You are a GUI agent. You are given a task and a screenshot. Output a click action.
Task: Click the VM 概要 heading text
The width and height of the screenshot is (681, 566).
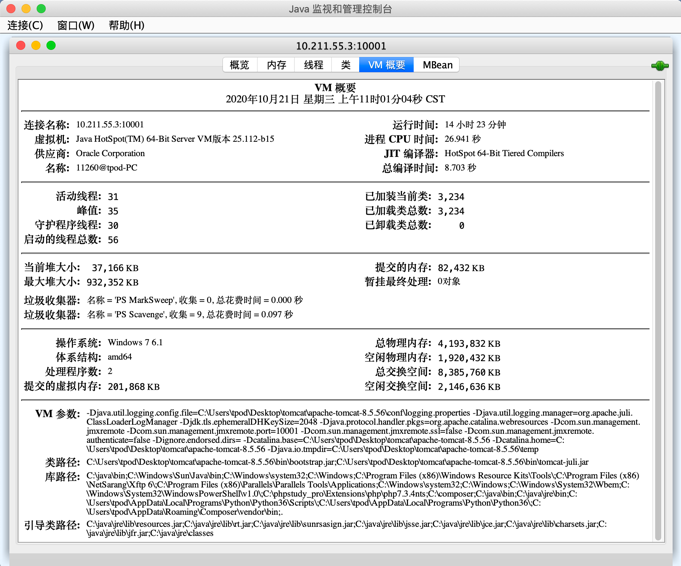[x=335, y=88]
